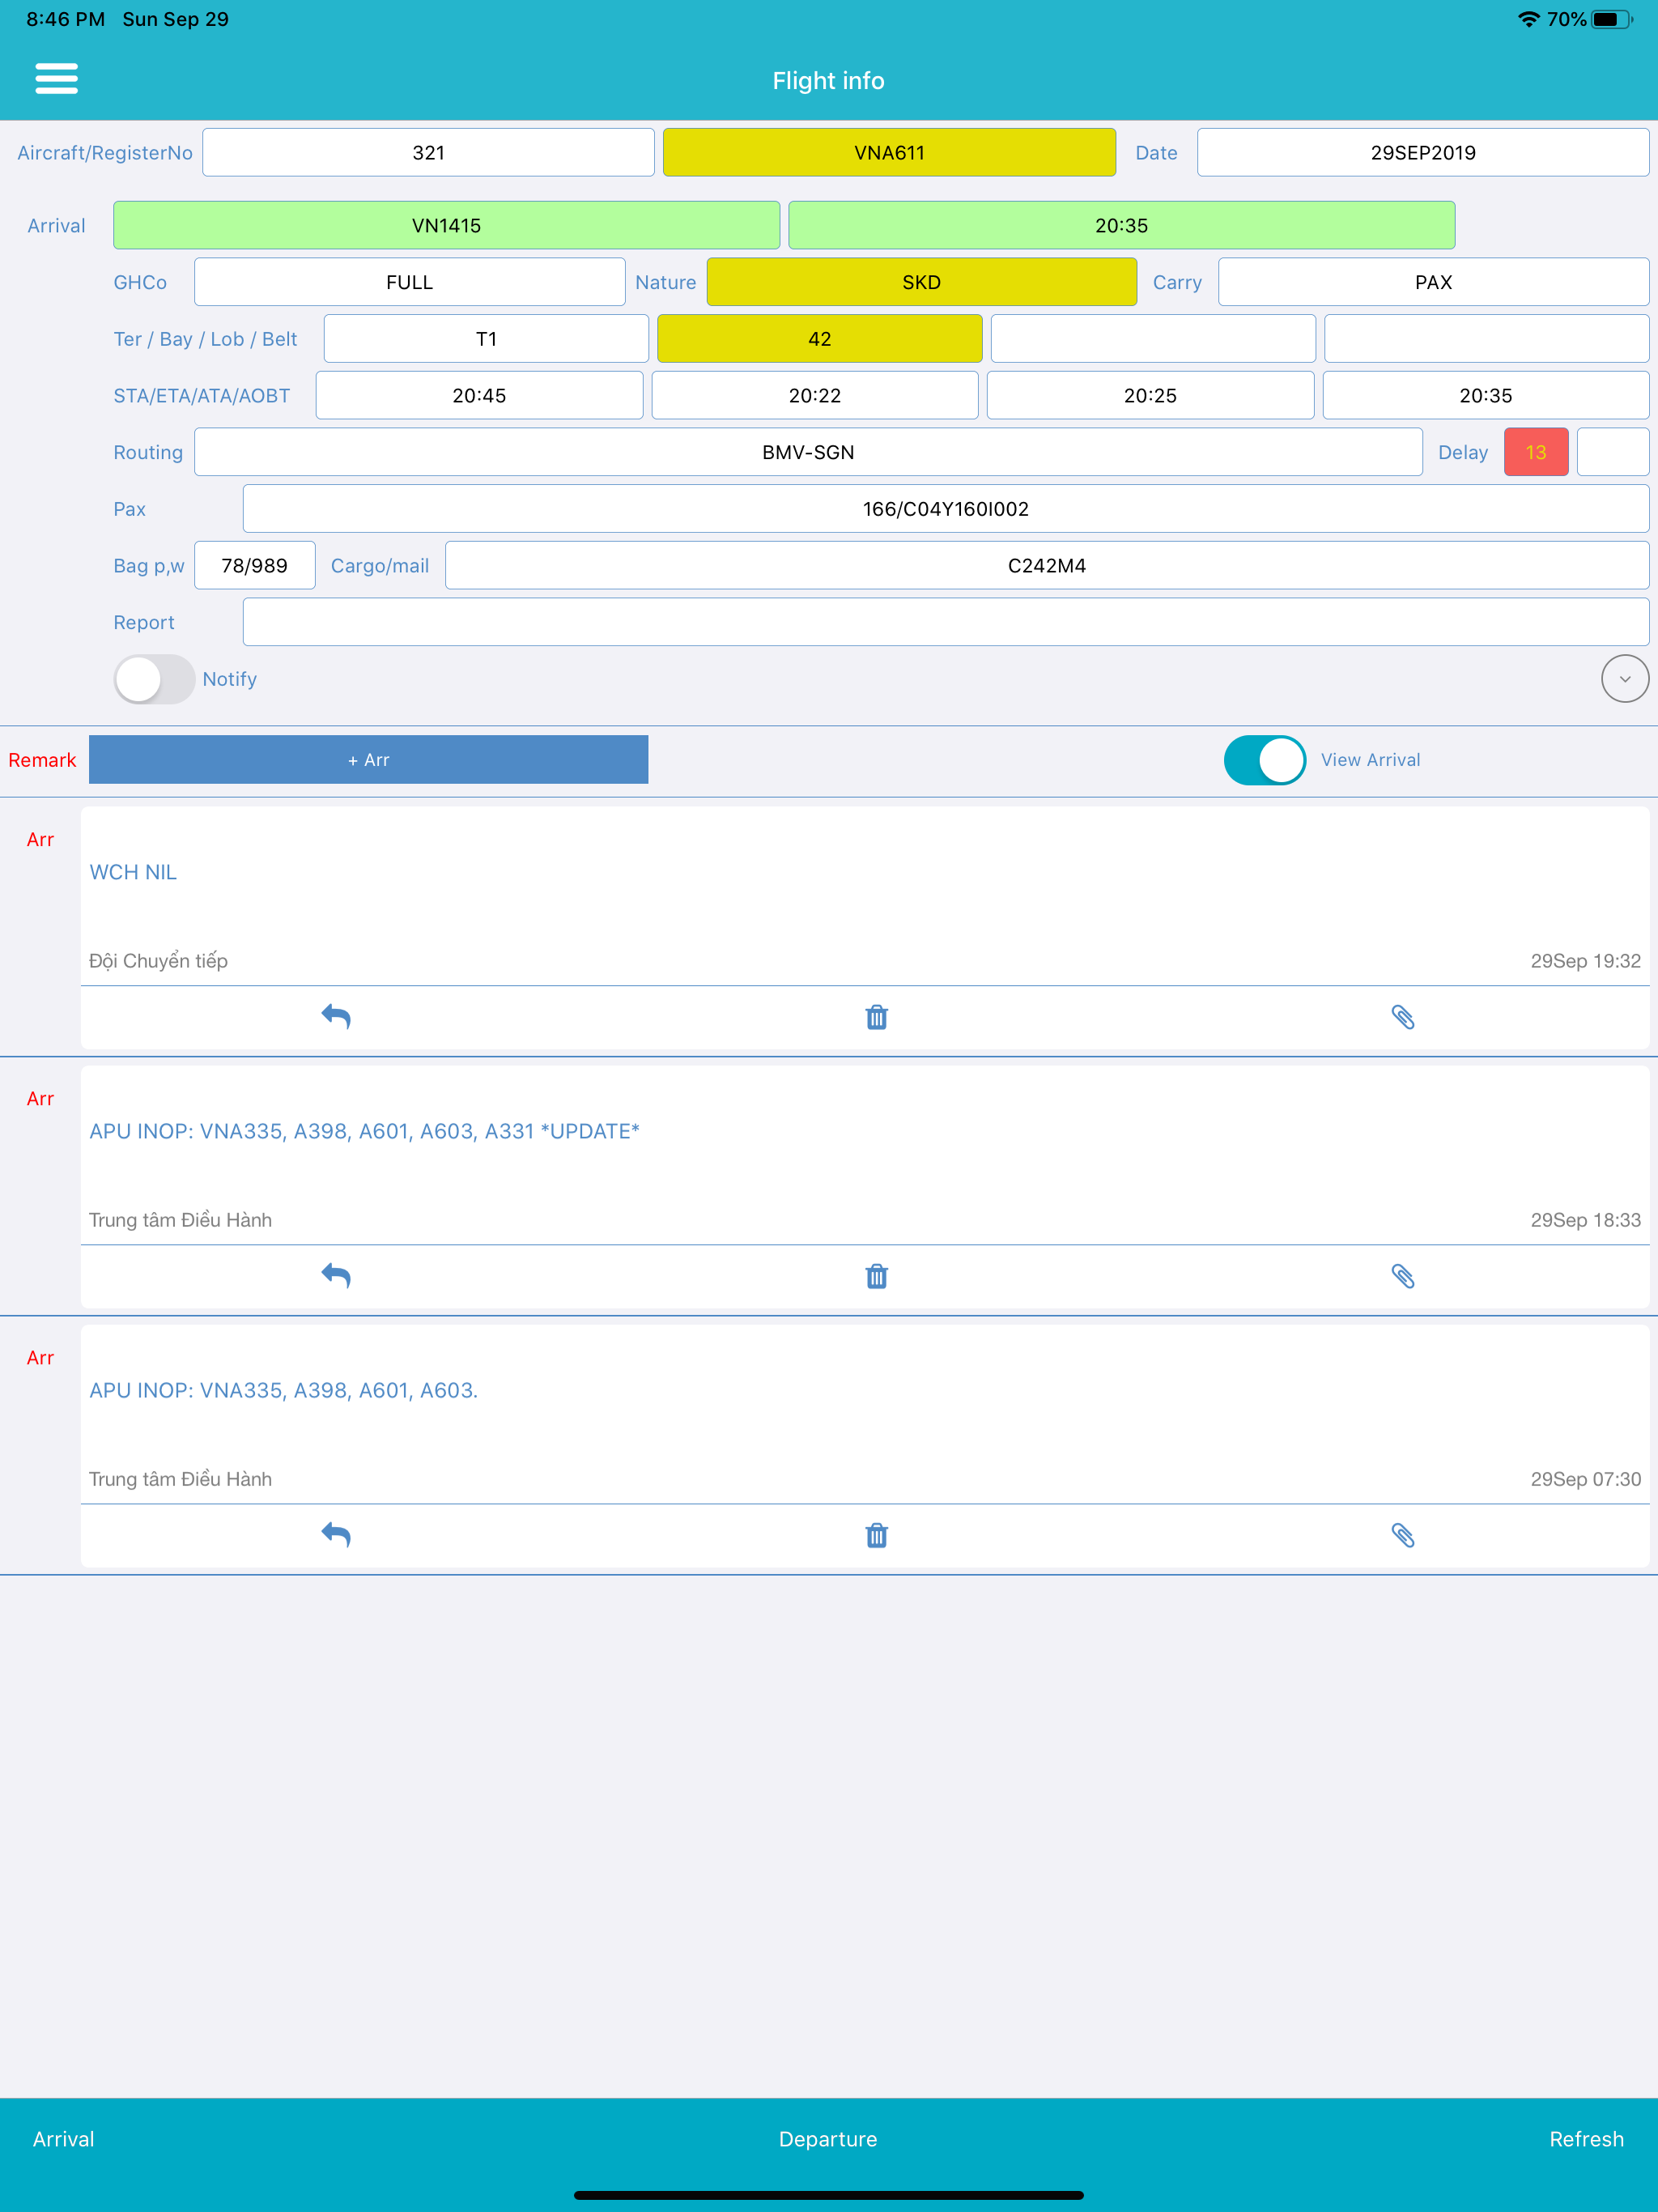Screen dimensions: 1658x2212
Task: Tap the 29Sep 18:33 timestamp
Action: point(1585,1220)
